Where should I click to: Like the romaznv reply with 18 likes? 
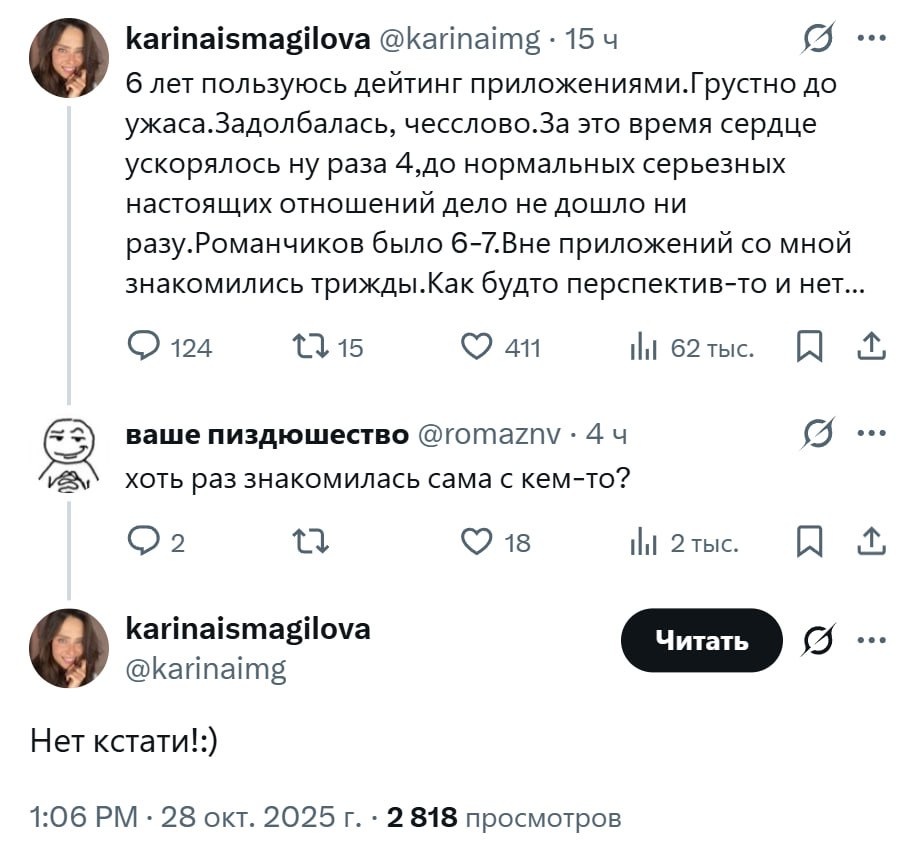(476, 542)
